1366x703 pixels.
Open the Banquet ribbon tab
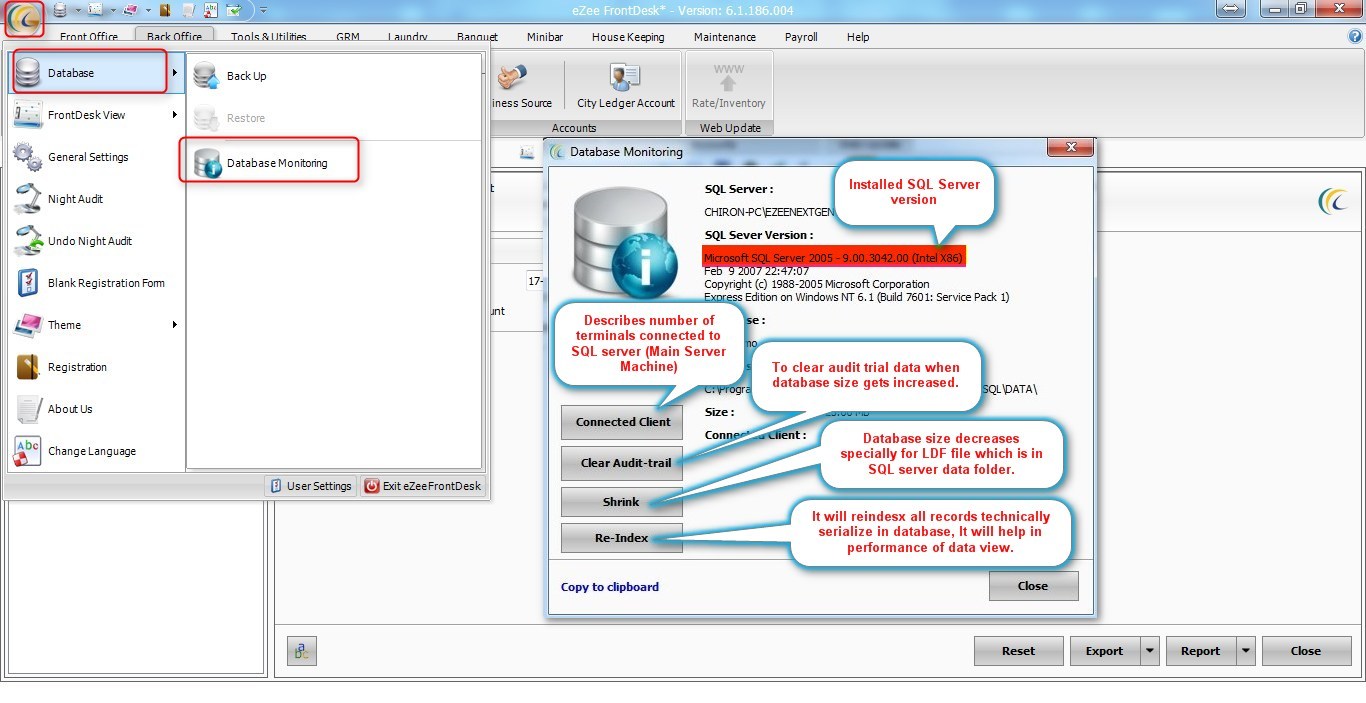[x=477, y=37]
